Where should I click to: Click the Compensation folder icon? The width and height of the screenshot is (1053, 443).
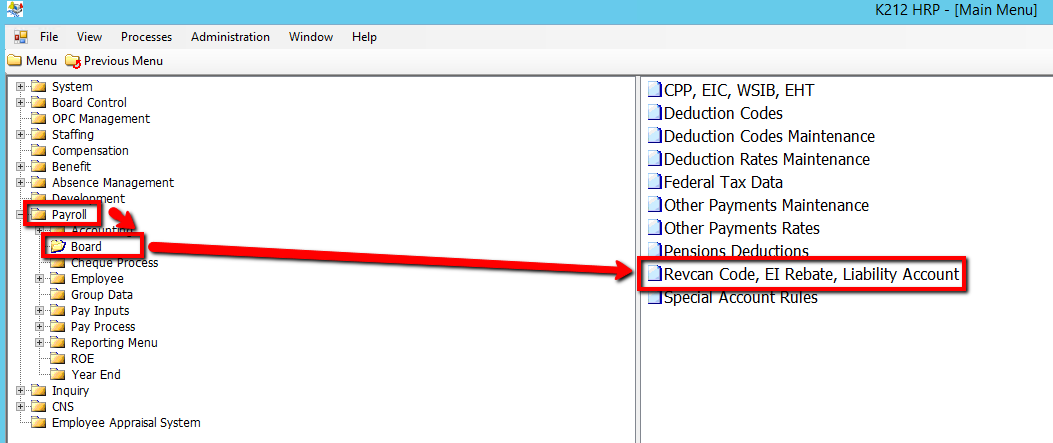39,151
